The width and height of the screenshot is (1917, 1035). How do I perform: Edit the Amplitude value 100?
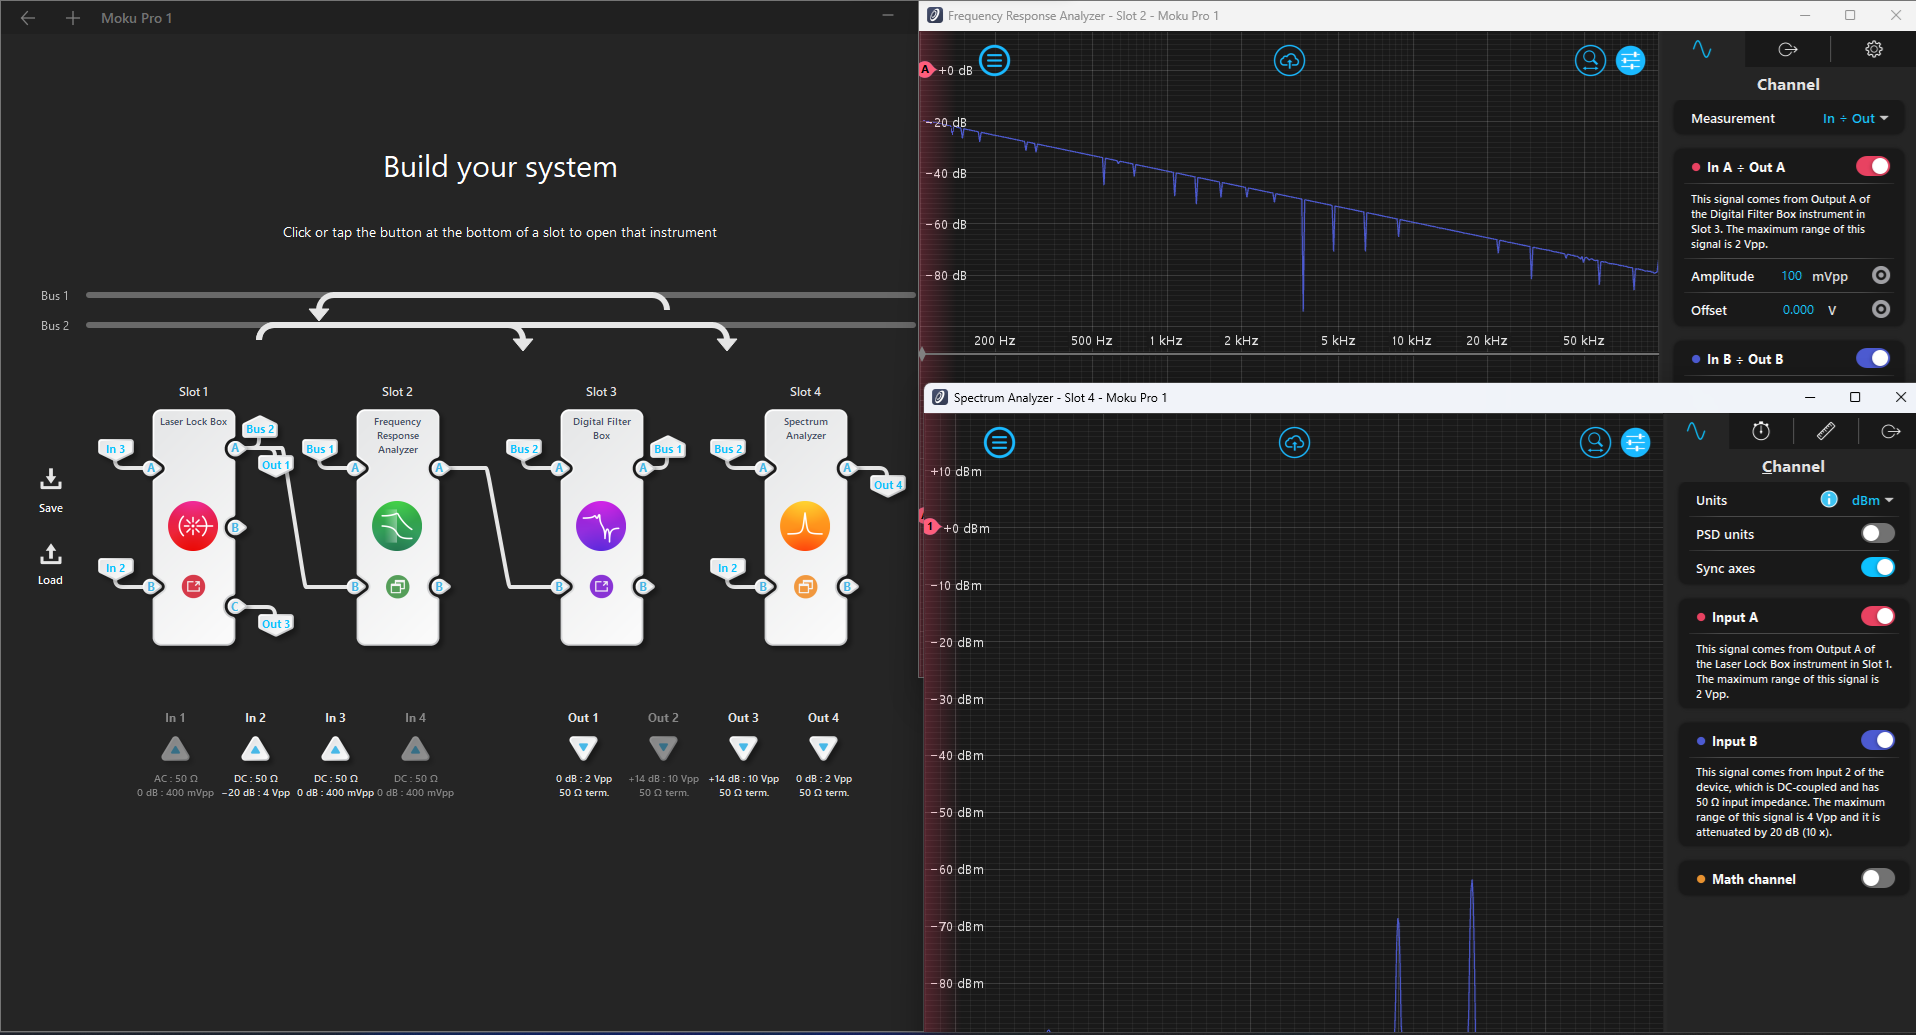click(x=1791, y=276)
